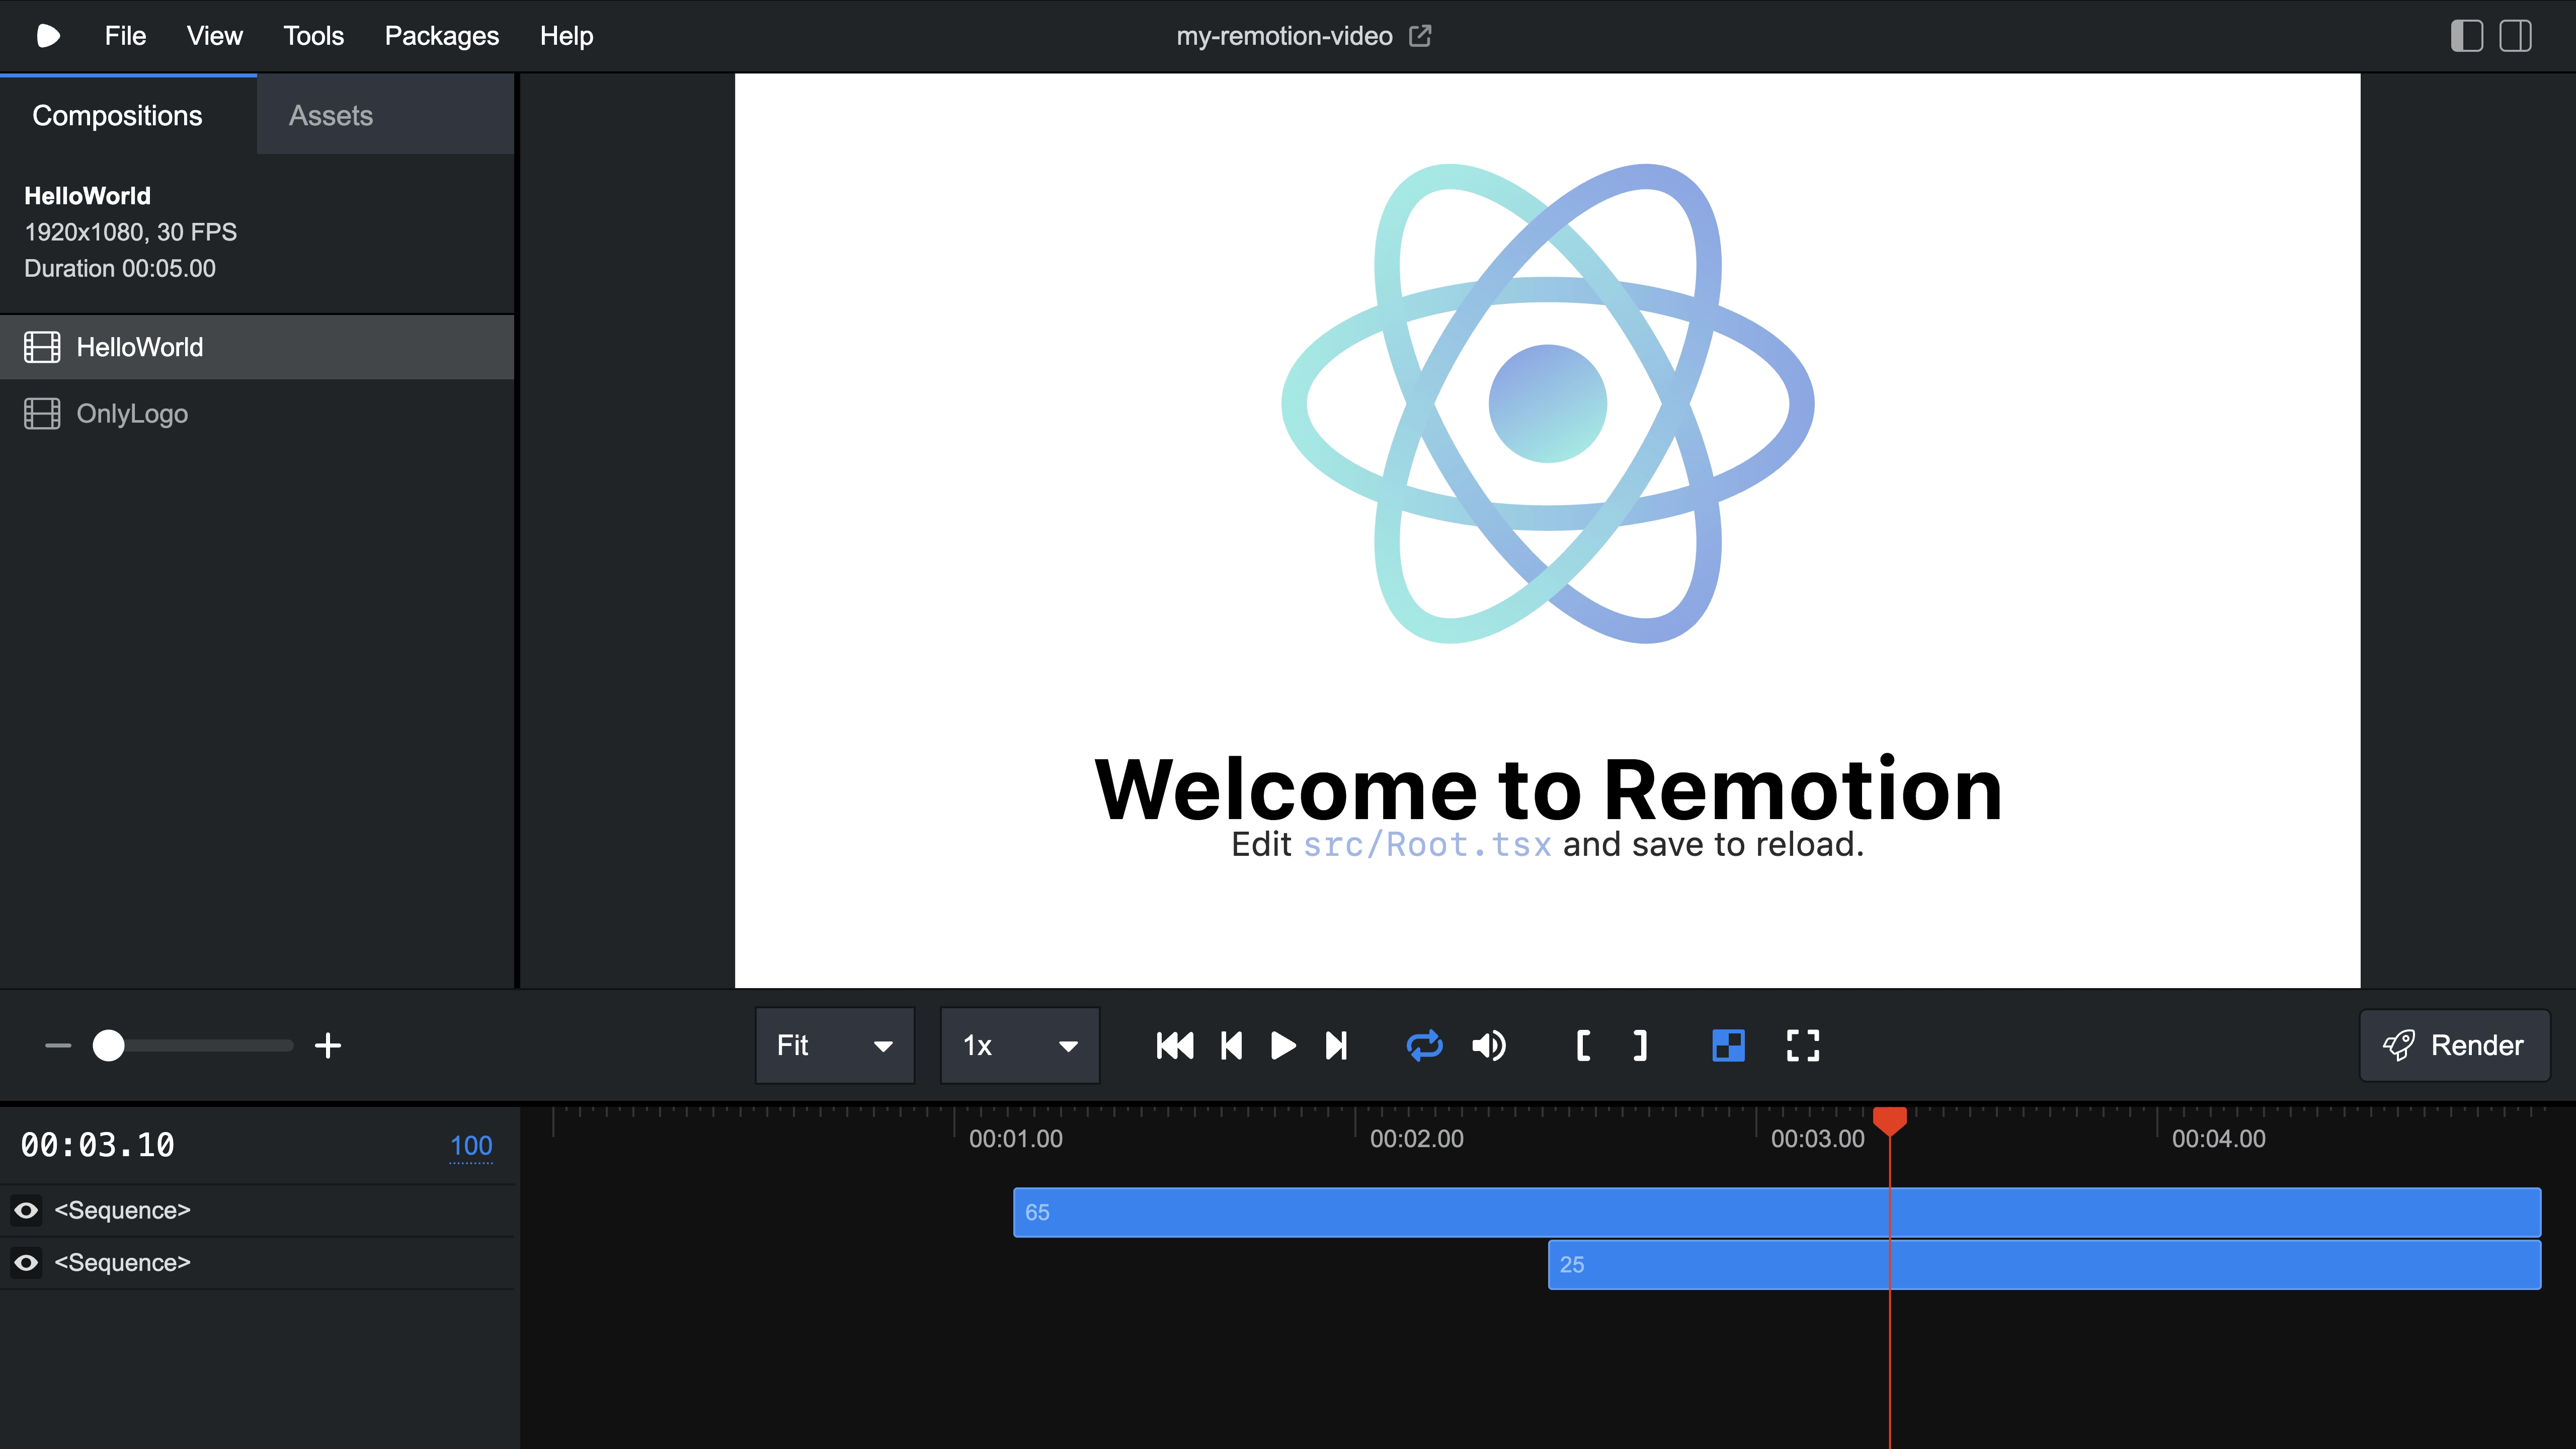Set the out point marker

pos(1640,1046)
